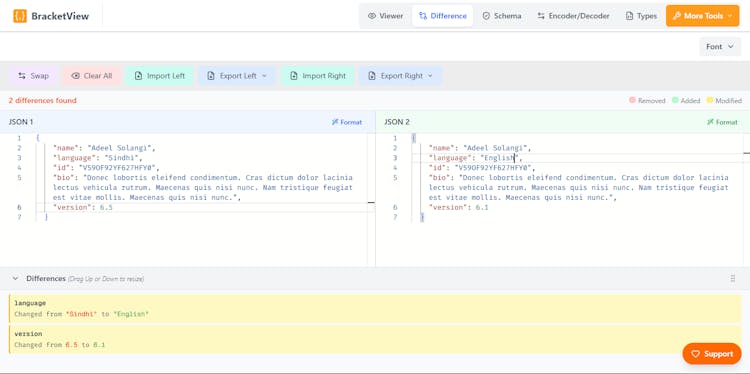
Task: Click version 6.1 in JSON 2
Action: tap(482, 208)
